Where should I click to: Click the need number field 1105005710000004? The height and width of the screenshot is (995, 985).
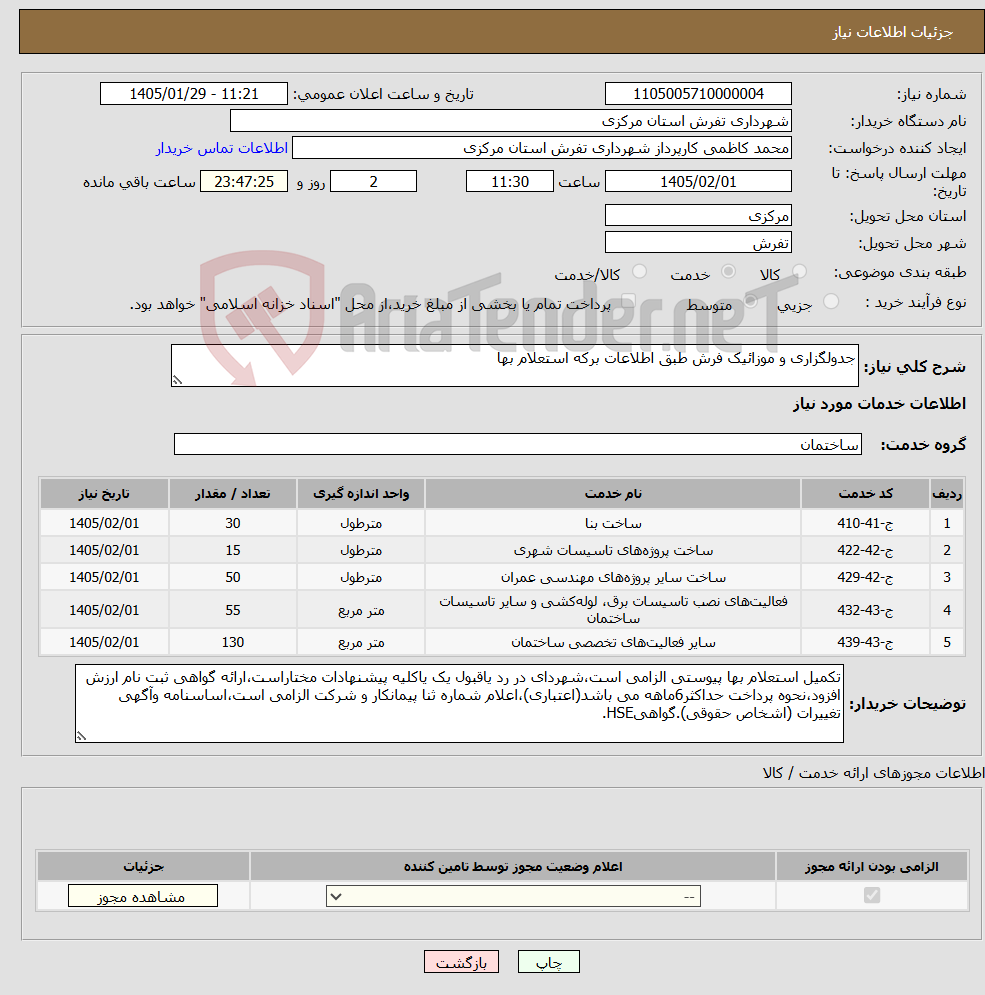tap(698, 94)
